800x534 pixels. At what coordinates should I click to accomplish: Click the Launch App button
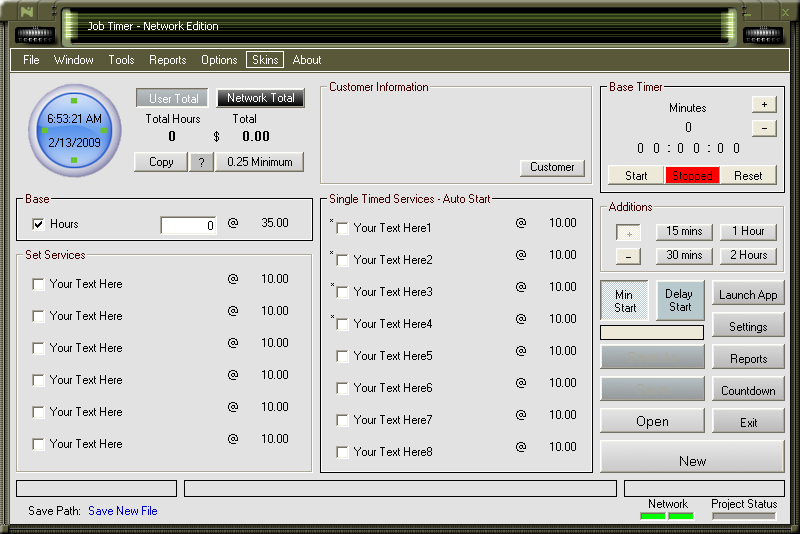[748, 295]
